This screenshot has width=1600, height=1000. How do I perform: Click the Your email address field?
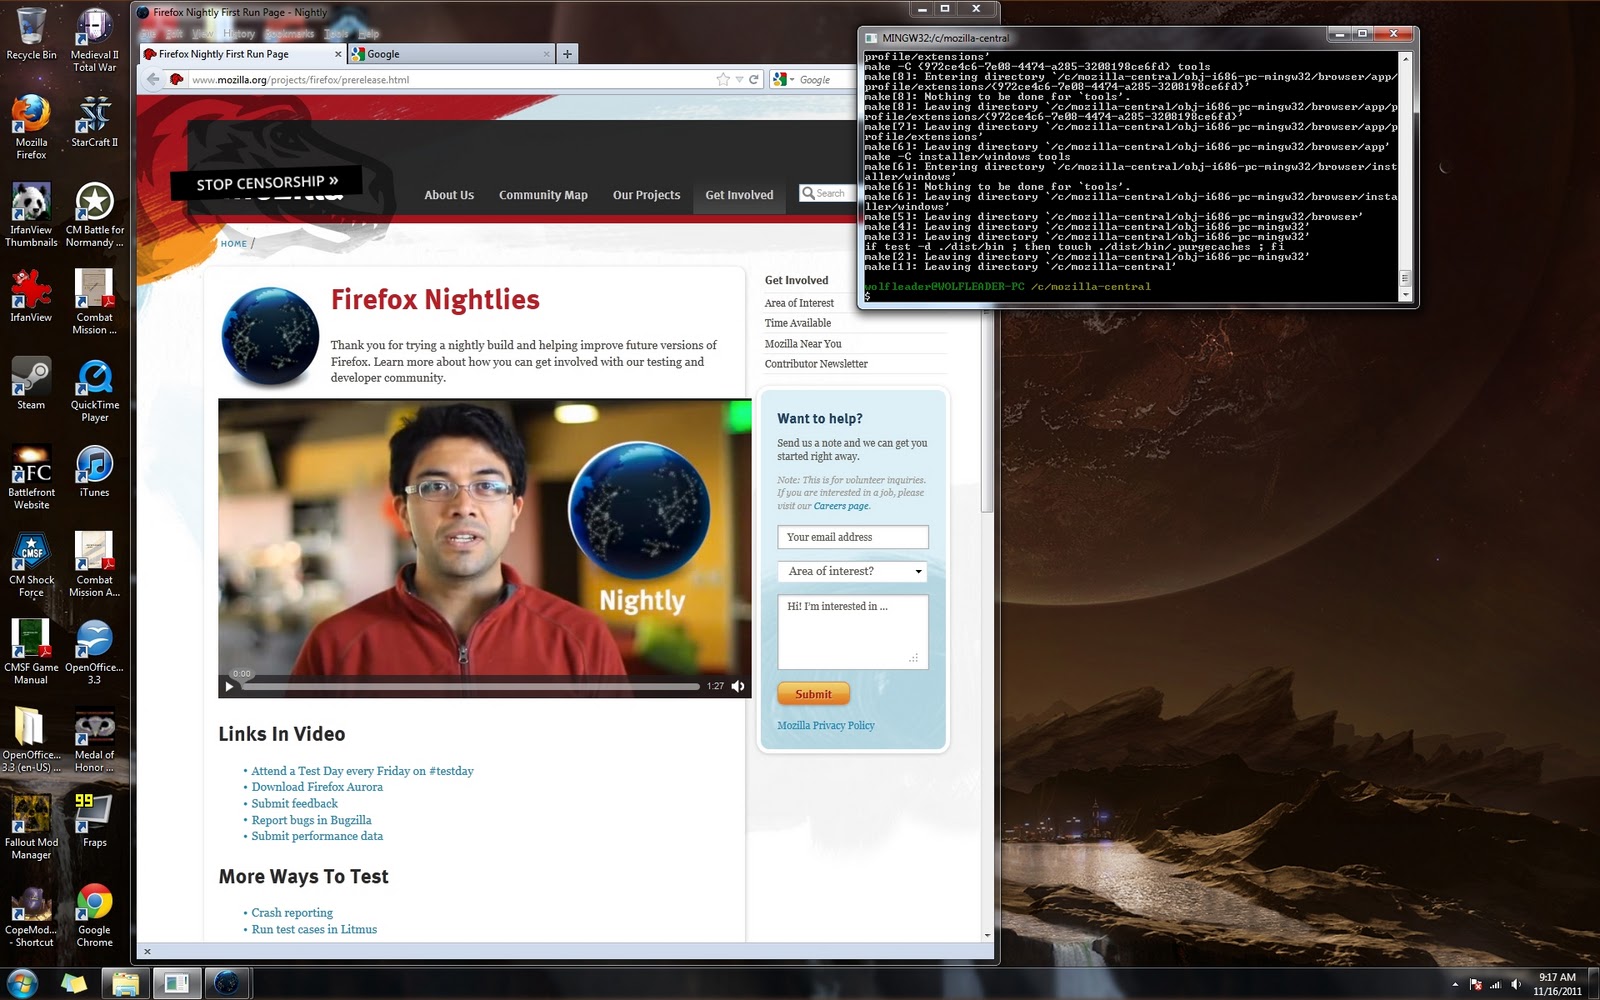click(853, 537)
